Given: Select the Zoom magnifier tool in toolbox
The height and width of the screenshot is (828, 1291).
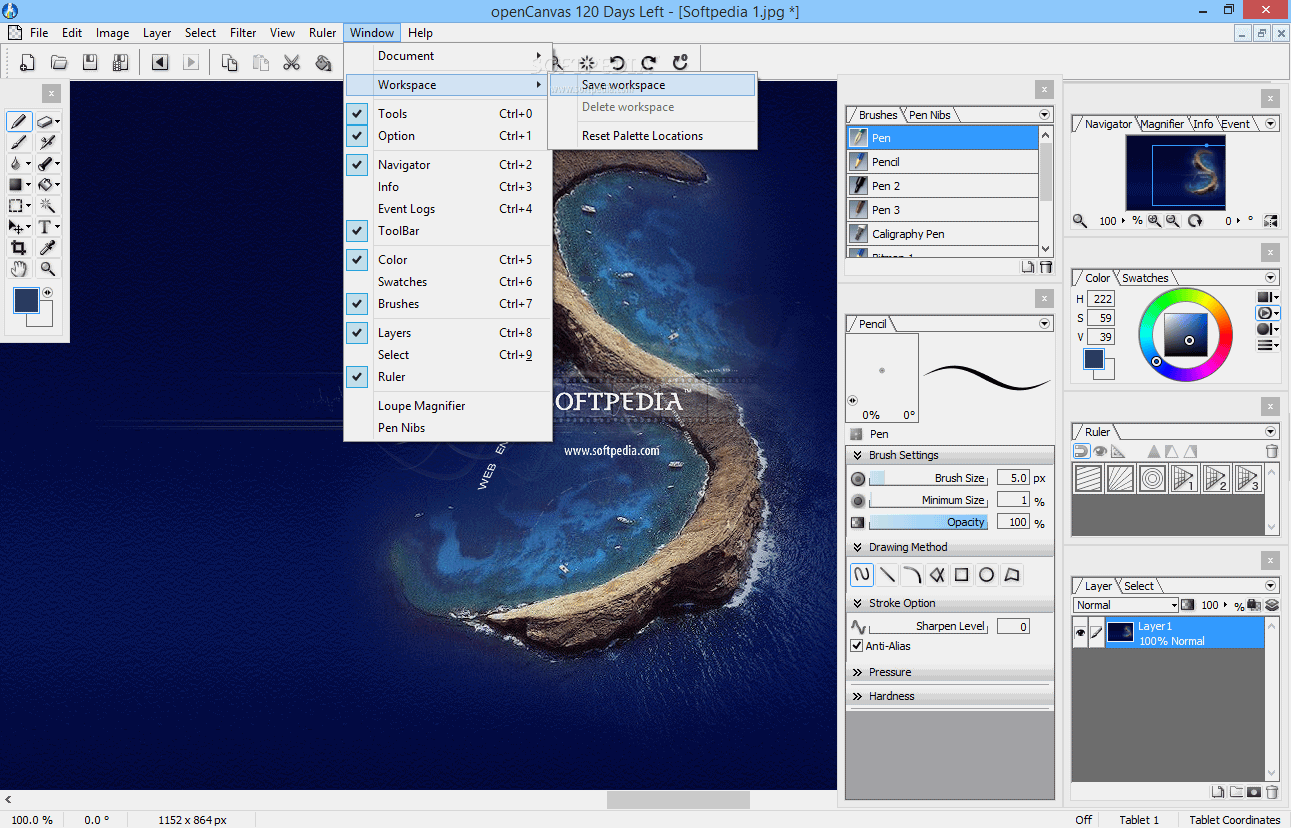Looking at the screenshot, I should pyautogui.click(x=47, y=269).
